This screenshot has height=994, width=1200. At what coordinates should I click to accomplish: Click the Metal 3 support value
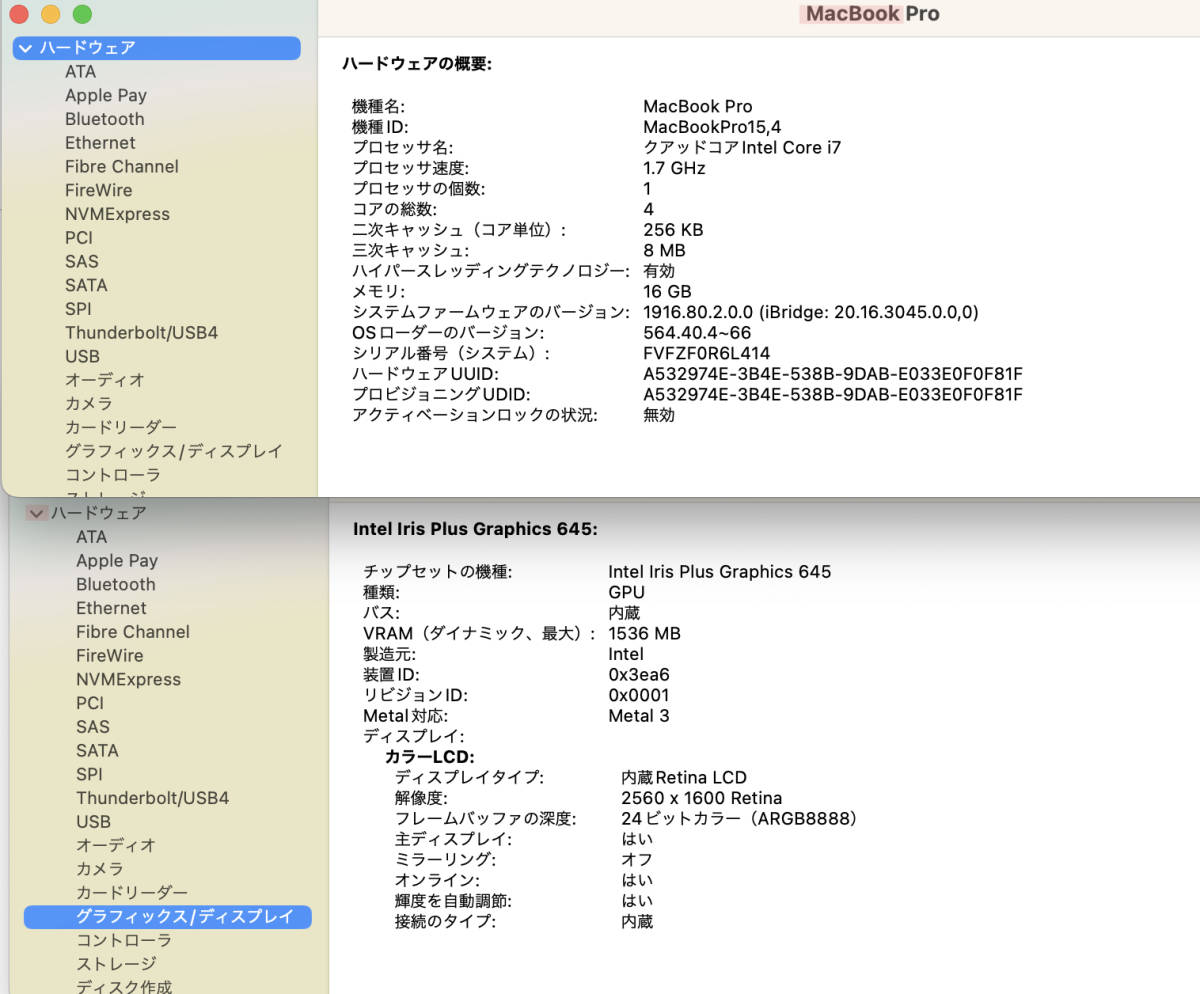[639, 716]
